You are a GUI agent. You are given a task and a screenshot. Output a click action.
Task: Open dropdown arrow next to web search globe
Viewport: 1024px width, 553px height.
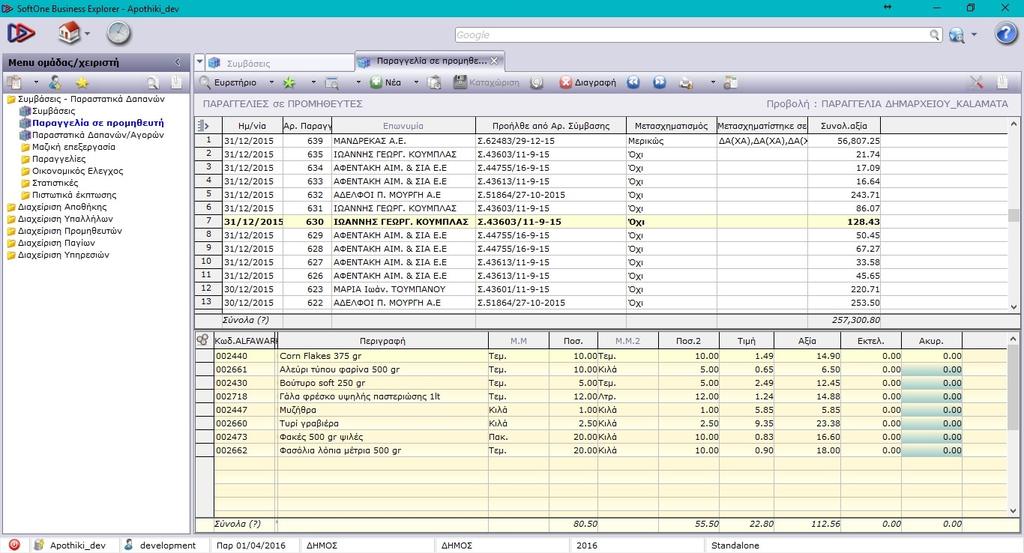[974, 35]
